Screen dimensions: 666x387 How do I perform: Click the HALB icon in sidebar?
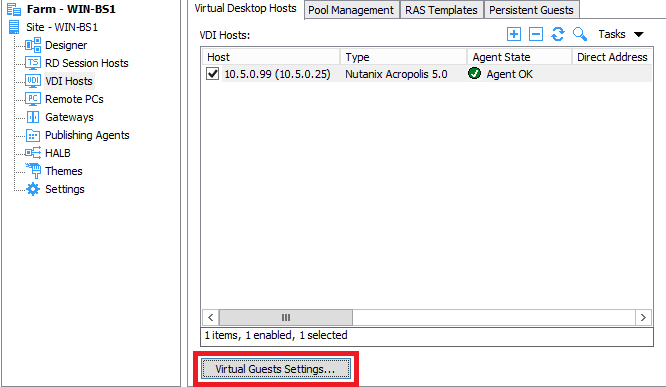(x=33, y=153)
